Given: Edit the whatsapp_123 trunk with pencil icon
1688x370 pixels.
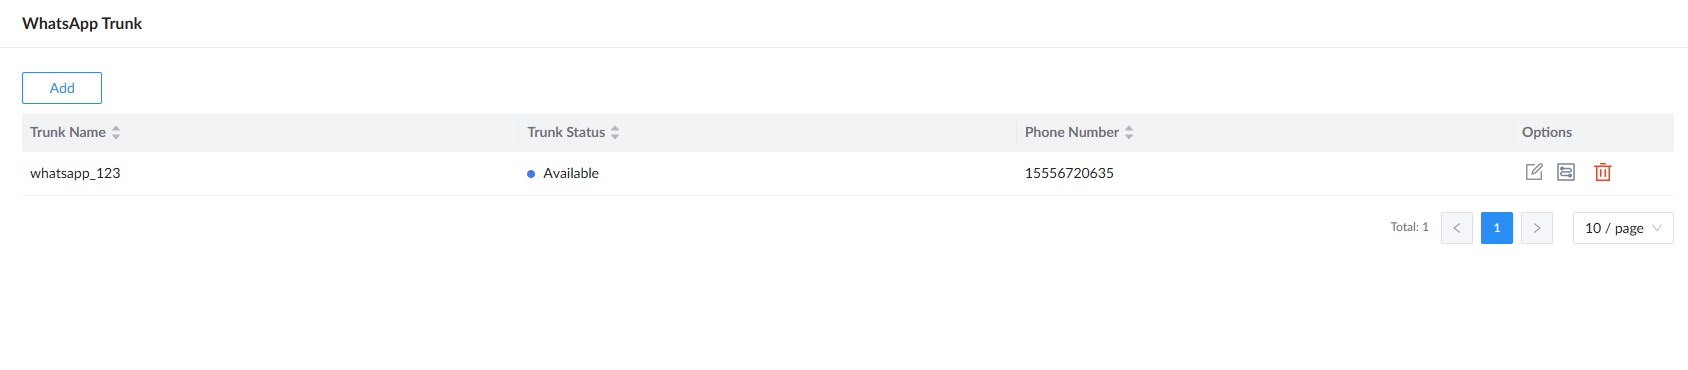Looking at the screenshot, I should pos(1534,172).
